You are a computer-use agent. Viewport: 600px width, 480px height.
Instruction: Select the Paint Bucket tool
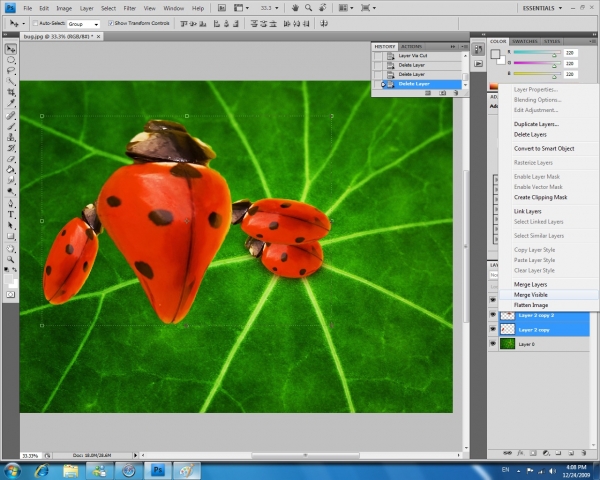[x=11, y=170]
